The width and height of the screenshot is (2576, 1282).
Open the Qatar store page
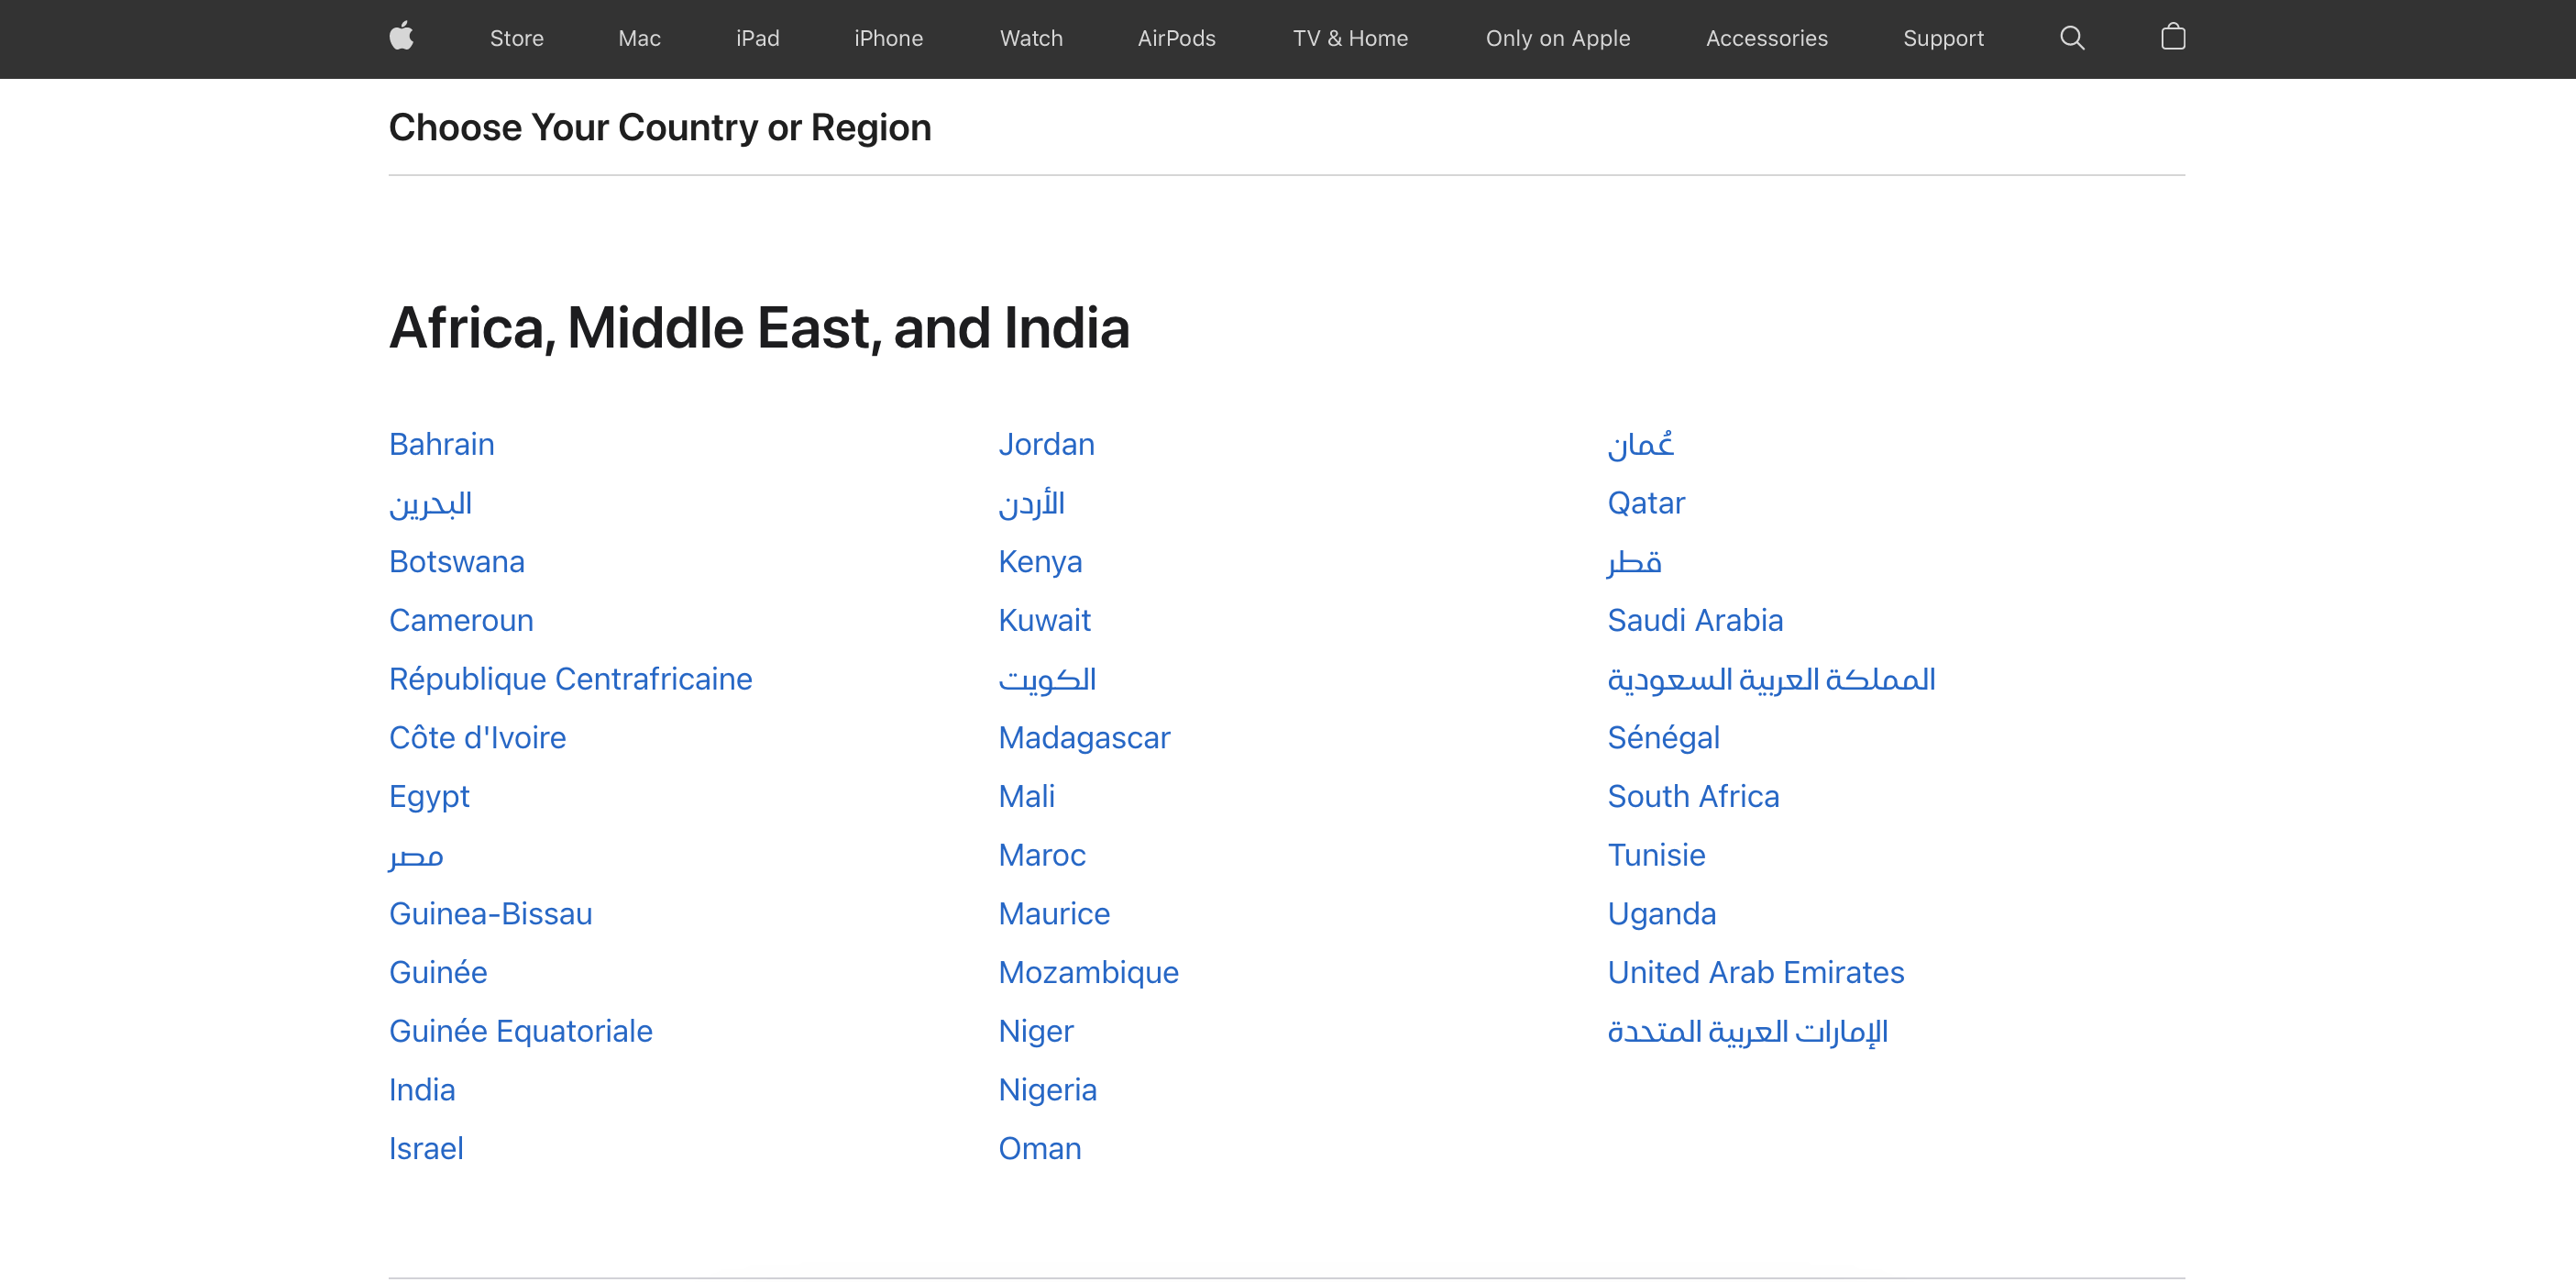point(1645,503)
